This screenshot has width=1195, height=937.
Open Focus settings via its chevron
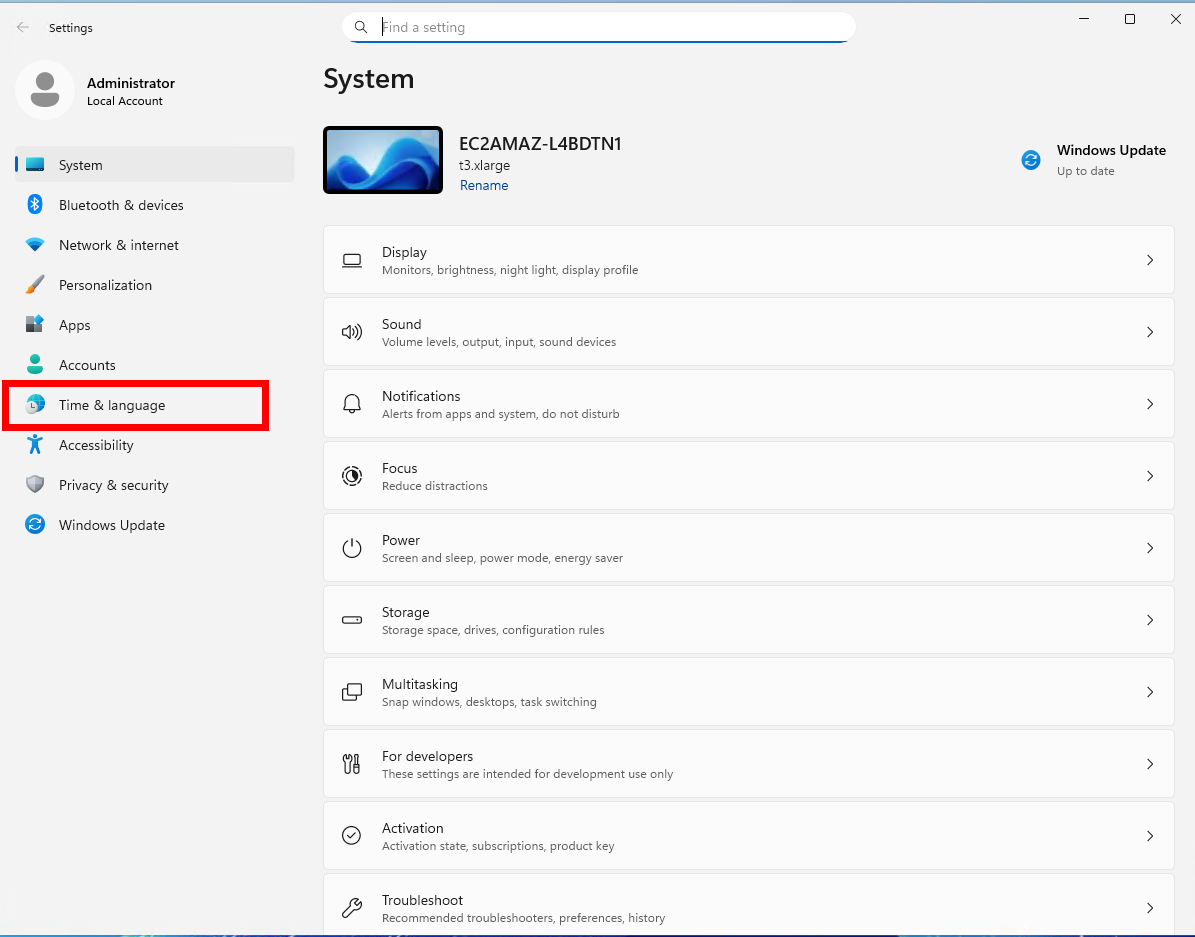1150,476
